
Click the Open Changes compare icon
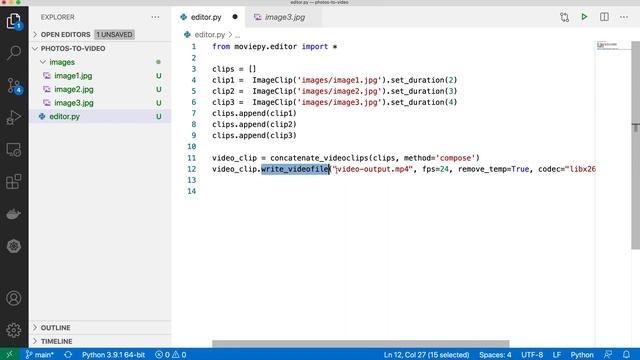coord(564,17)
